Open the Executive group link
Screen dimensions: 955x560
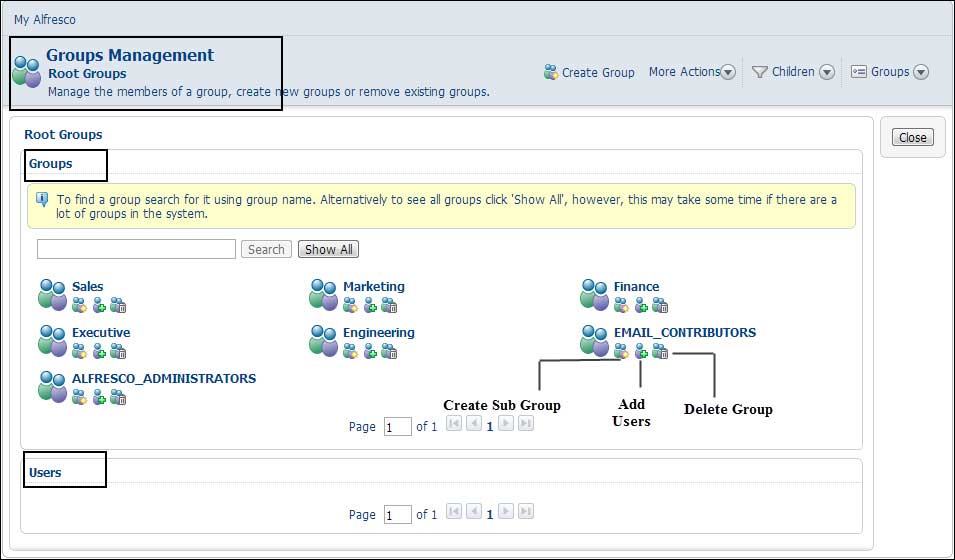coord(101,333)
